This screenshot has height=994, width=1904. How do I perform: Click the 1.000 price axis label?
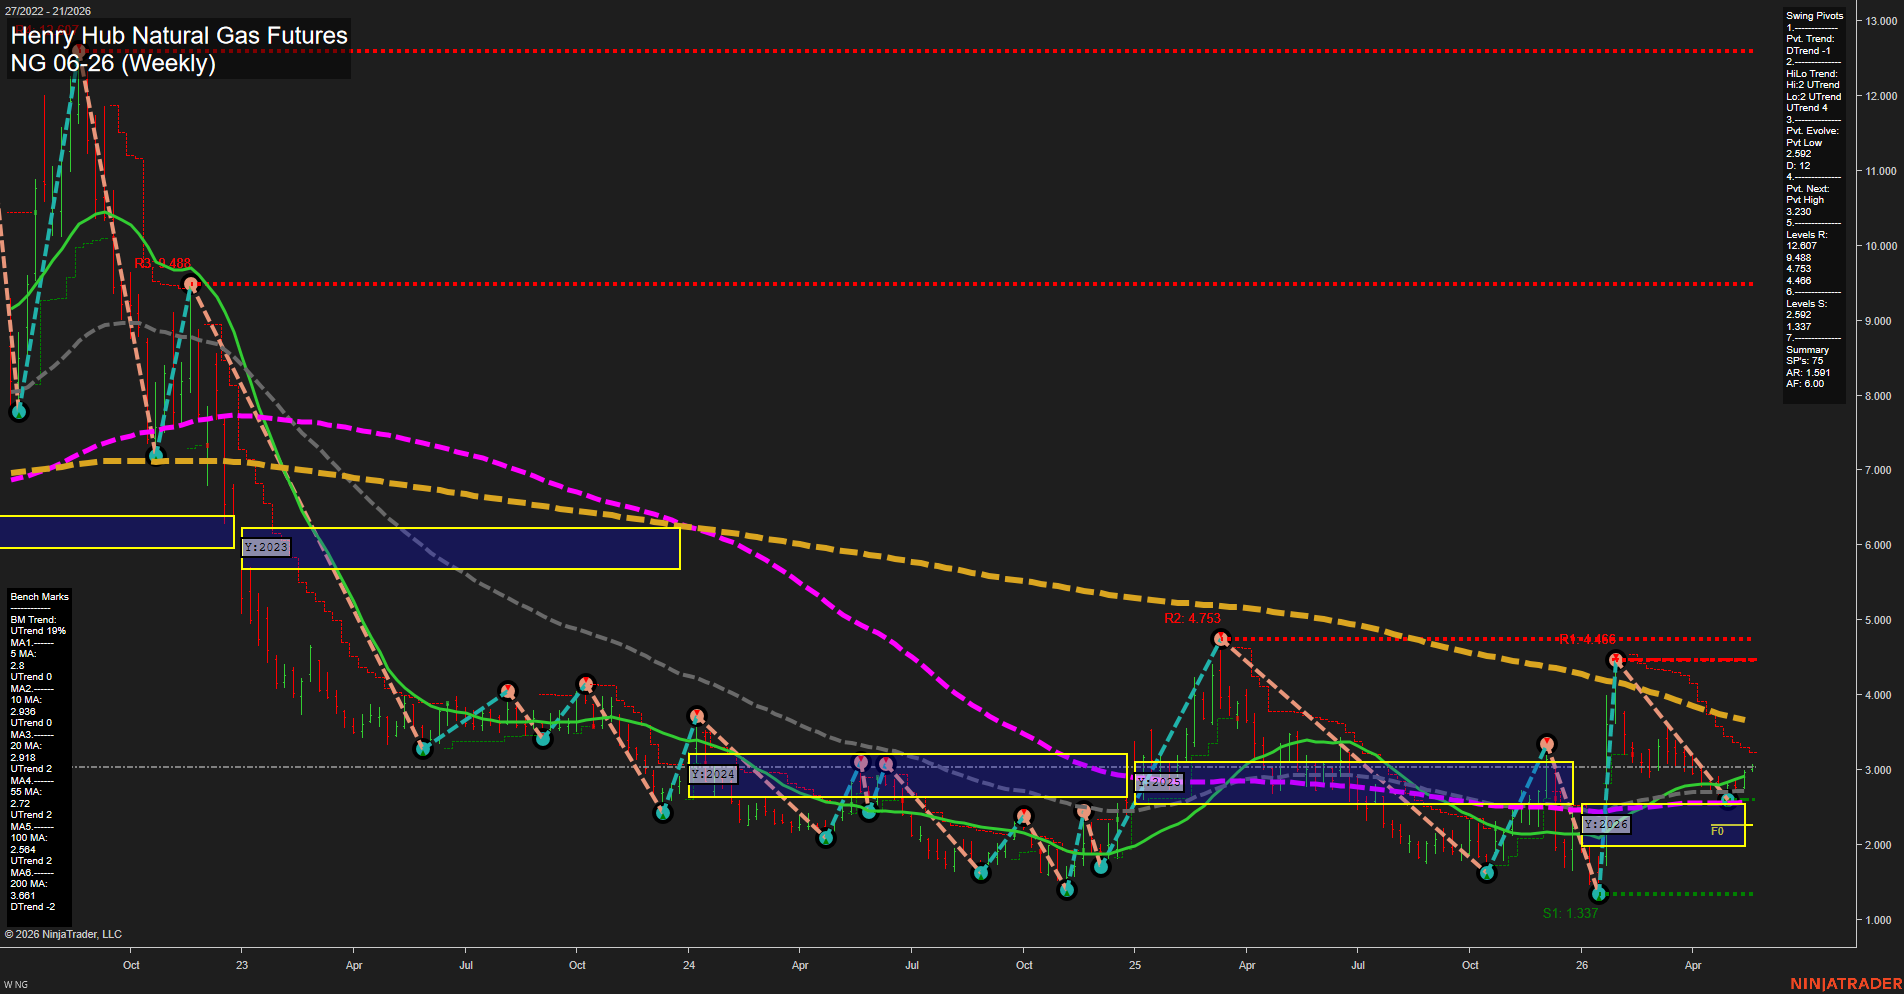point(1878,920)
